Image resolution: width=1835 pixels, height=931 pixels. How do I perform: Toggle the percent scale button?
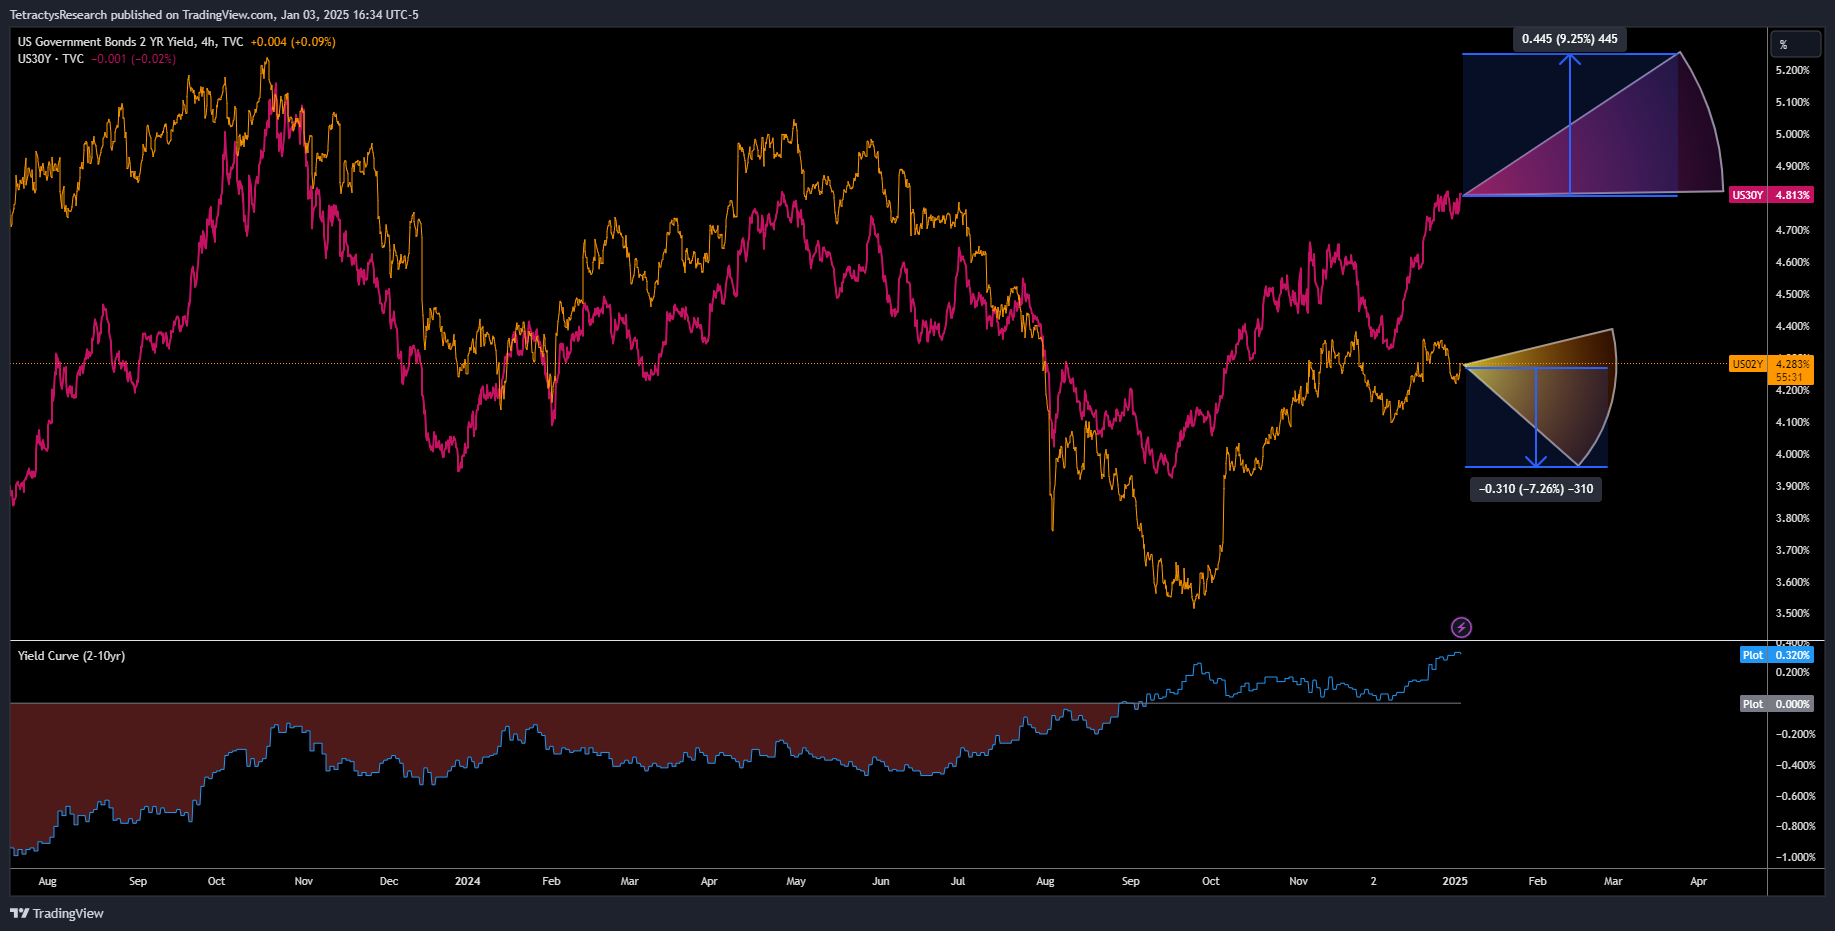tap(1796, 44)
